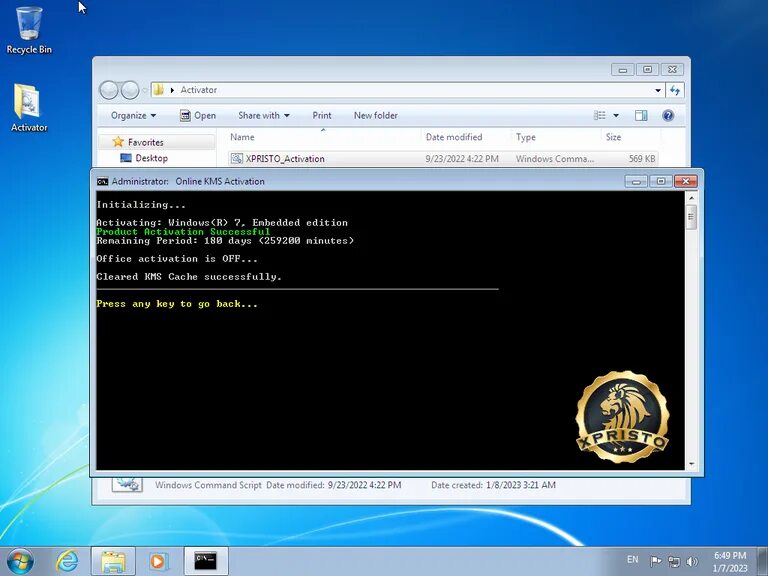Open the clock showing 6:49 PM
Viewport: 768px width, 576px height.
[730, 562]
